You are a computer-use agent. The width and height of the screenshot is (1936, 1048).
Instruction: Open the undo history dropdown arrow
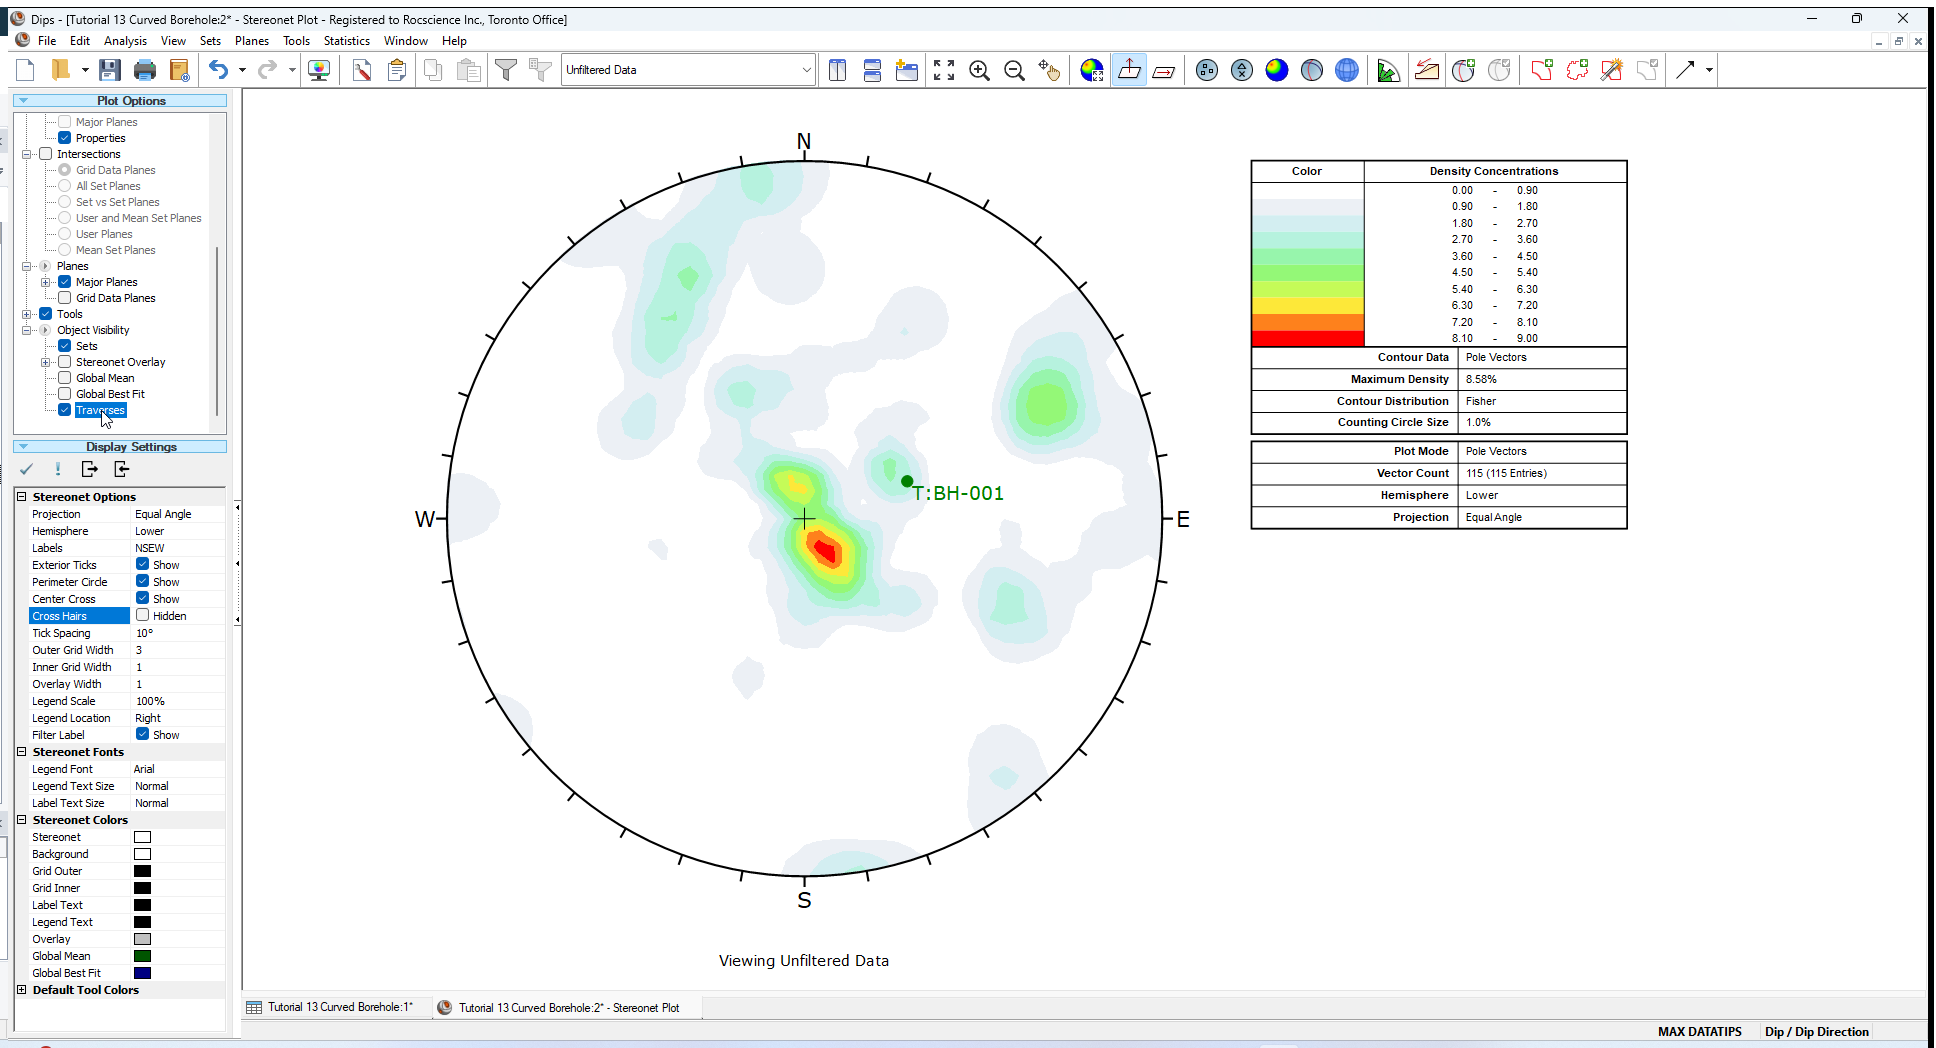point(242,70)
